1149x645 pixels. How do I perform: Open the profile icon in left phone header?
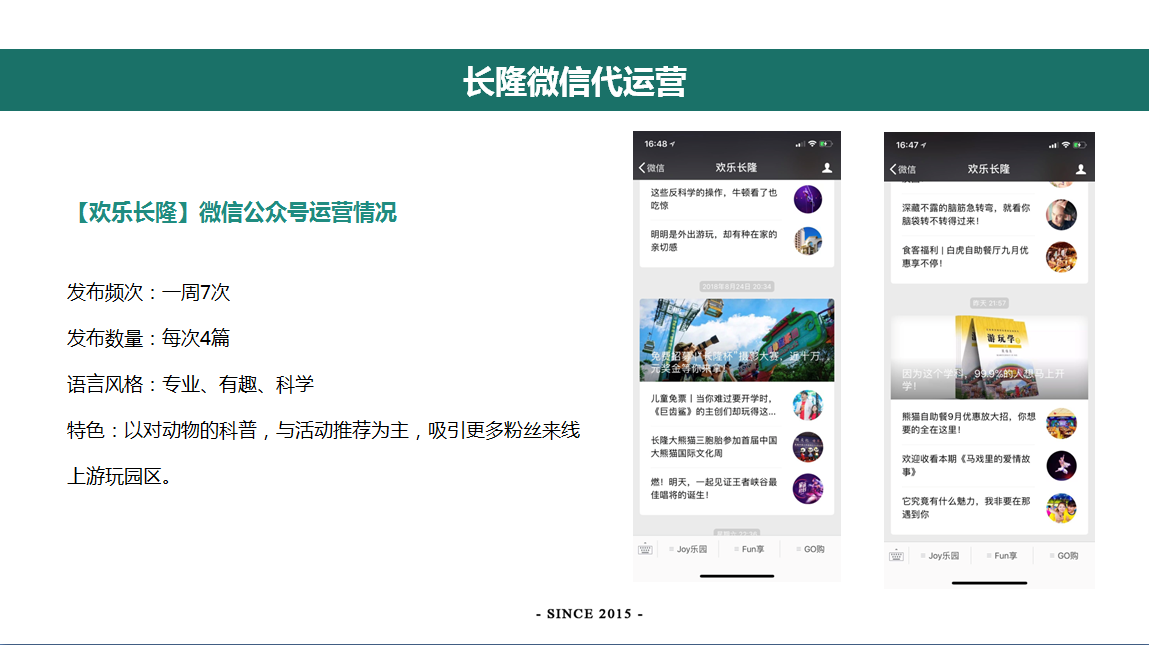coord(827,168)
